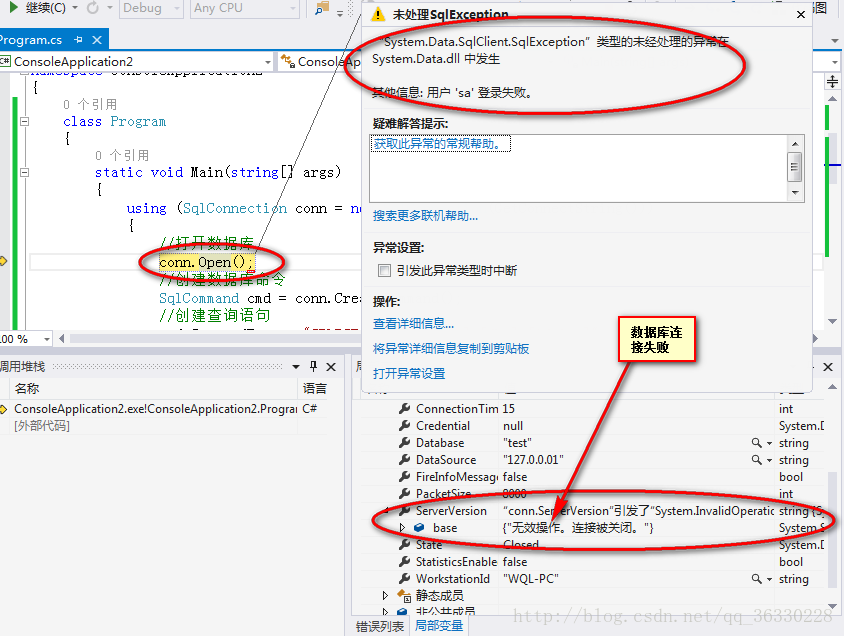Pin the call stack panel

[x=313, y=366]
